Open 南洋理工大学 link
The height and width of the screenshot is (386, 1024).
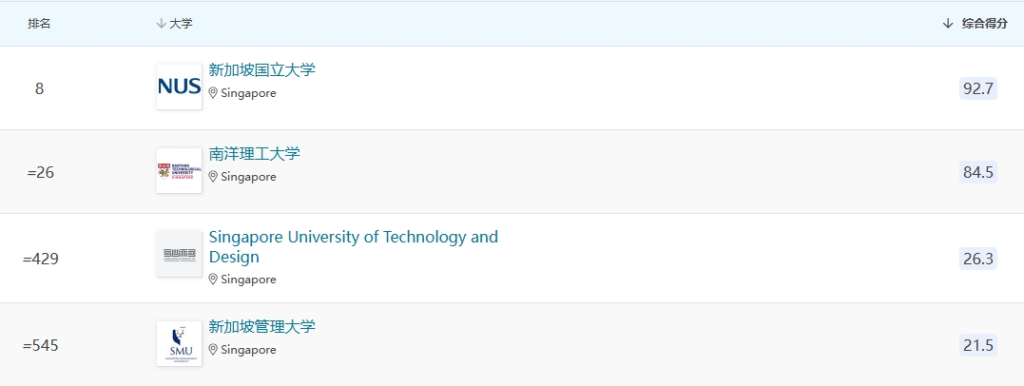click(x=255, y=154)
